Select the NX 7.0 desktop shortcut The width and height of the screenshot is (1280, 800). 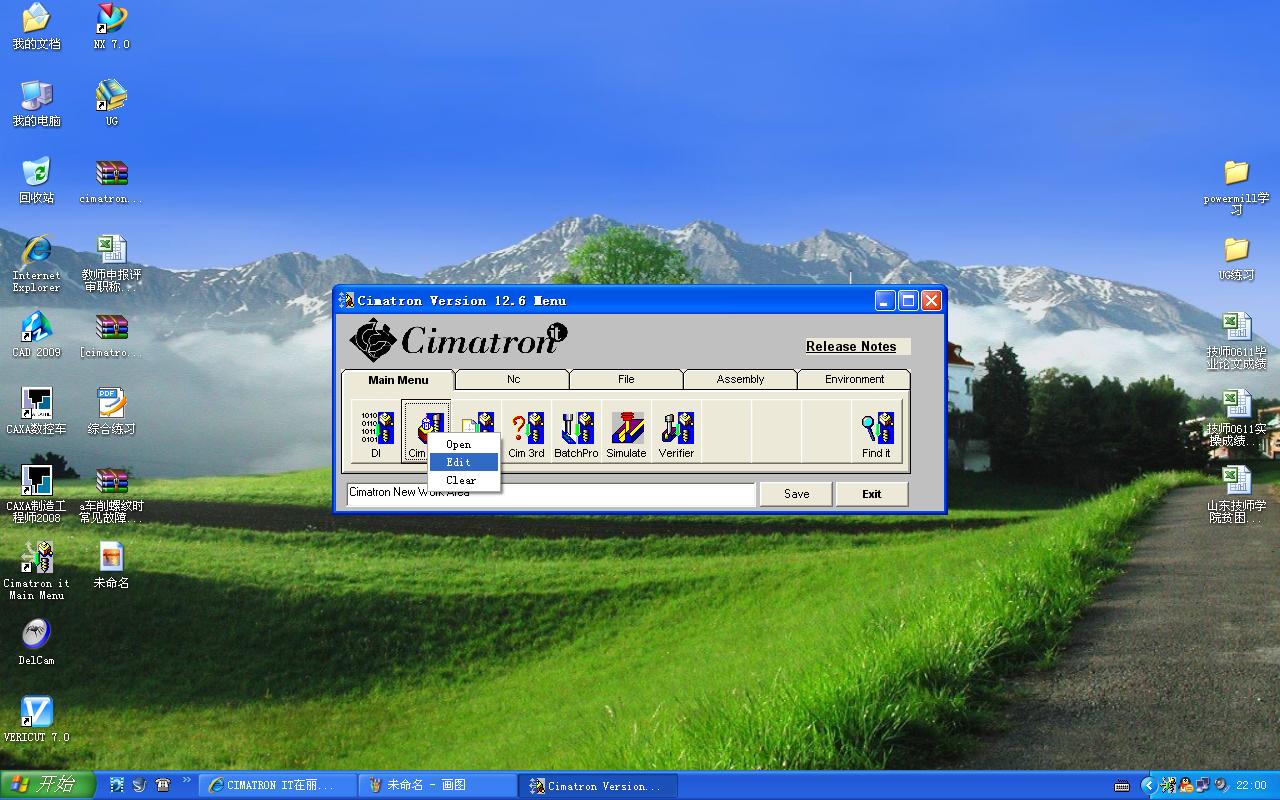(111, 26)
